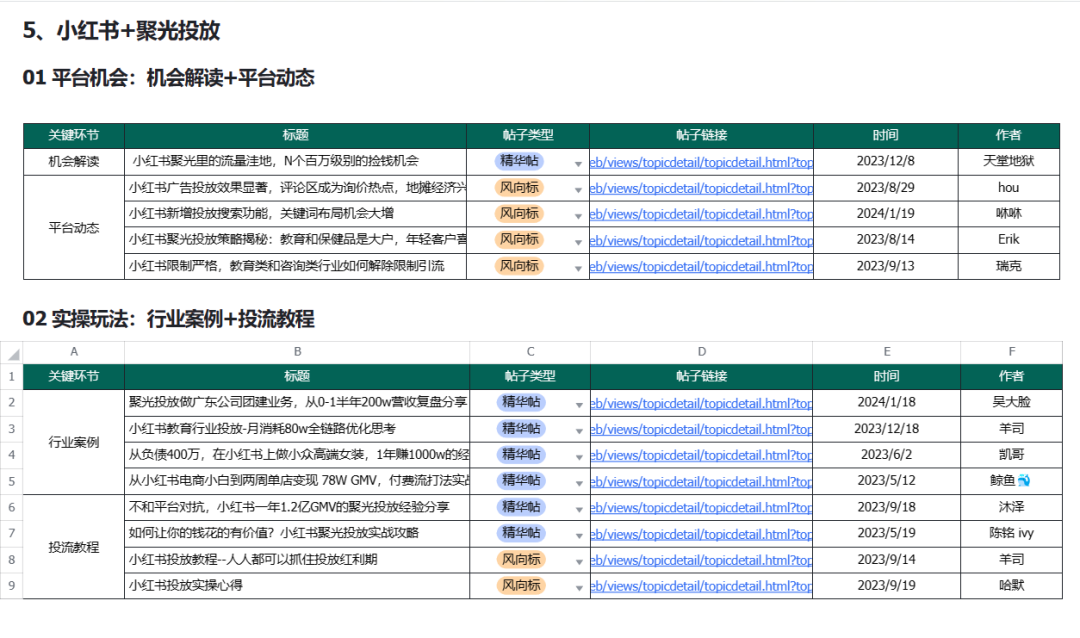Open the post link dated 2023/12/8
Screen dimensions: 1080x638
(x=701, y=163)
